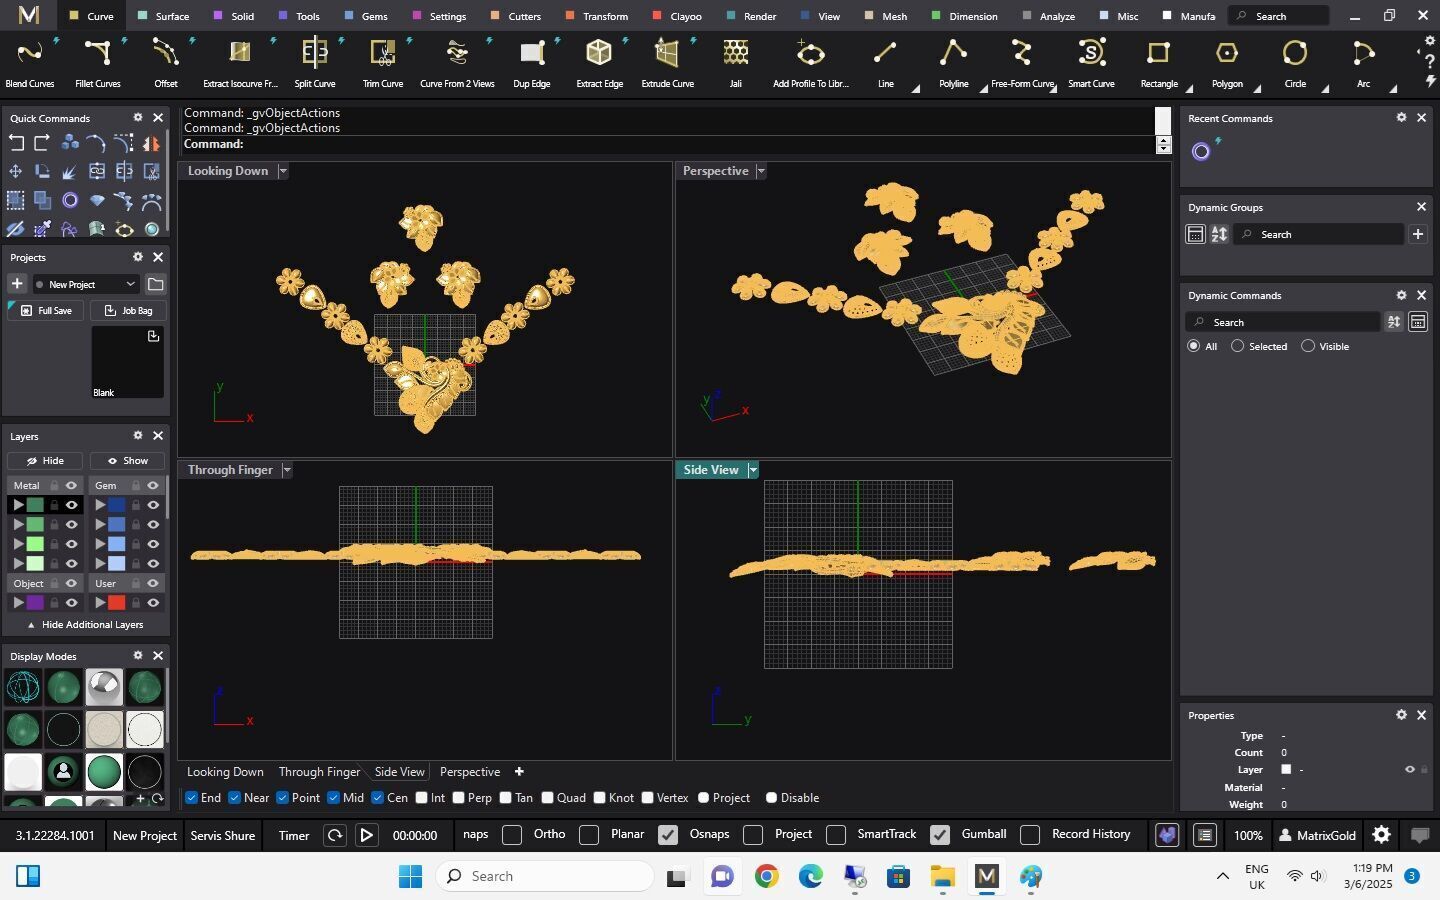The width and height of the screenshot is (1440, 900).
Task: Expand the Line tool flyout triangle
Action: click(915, 89)
